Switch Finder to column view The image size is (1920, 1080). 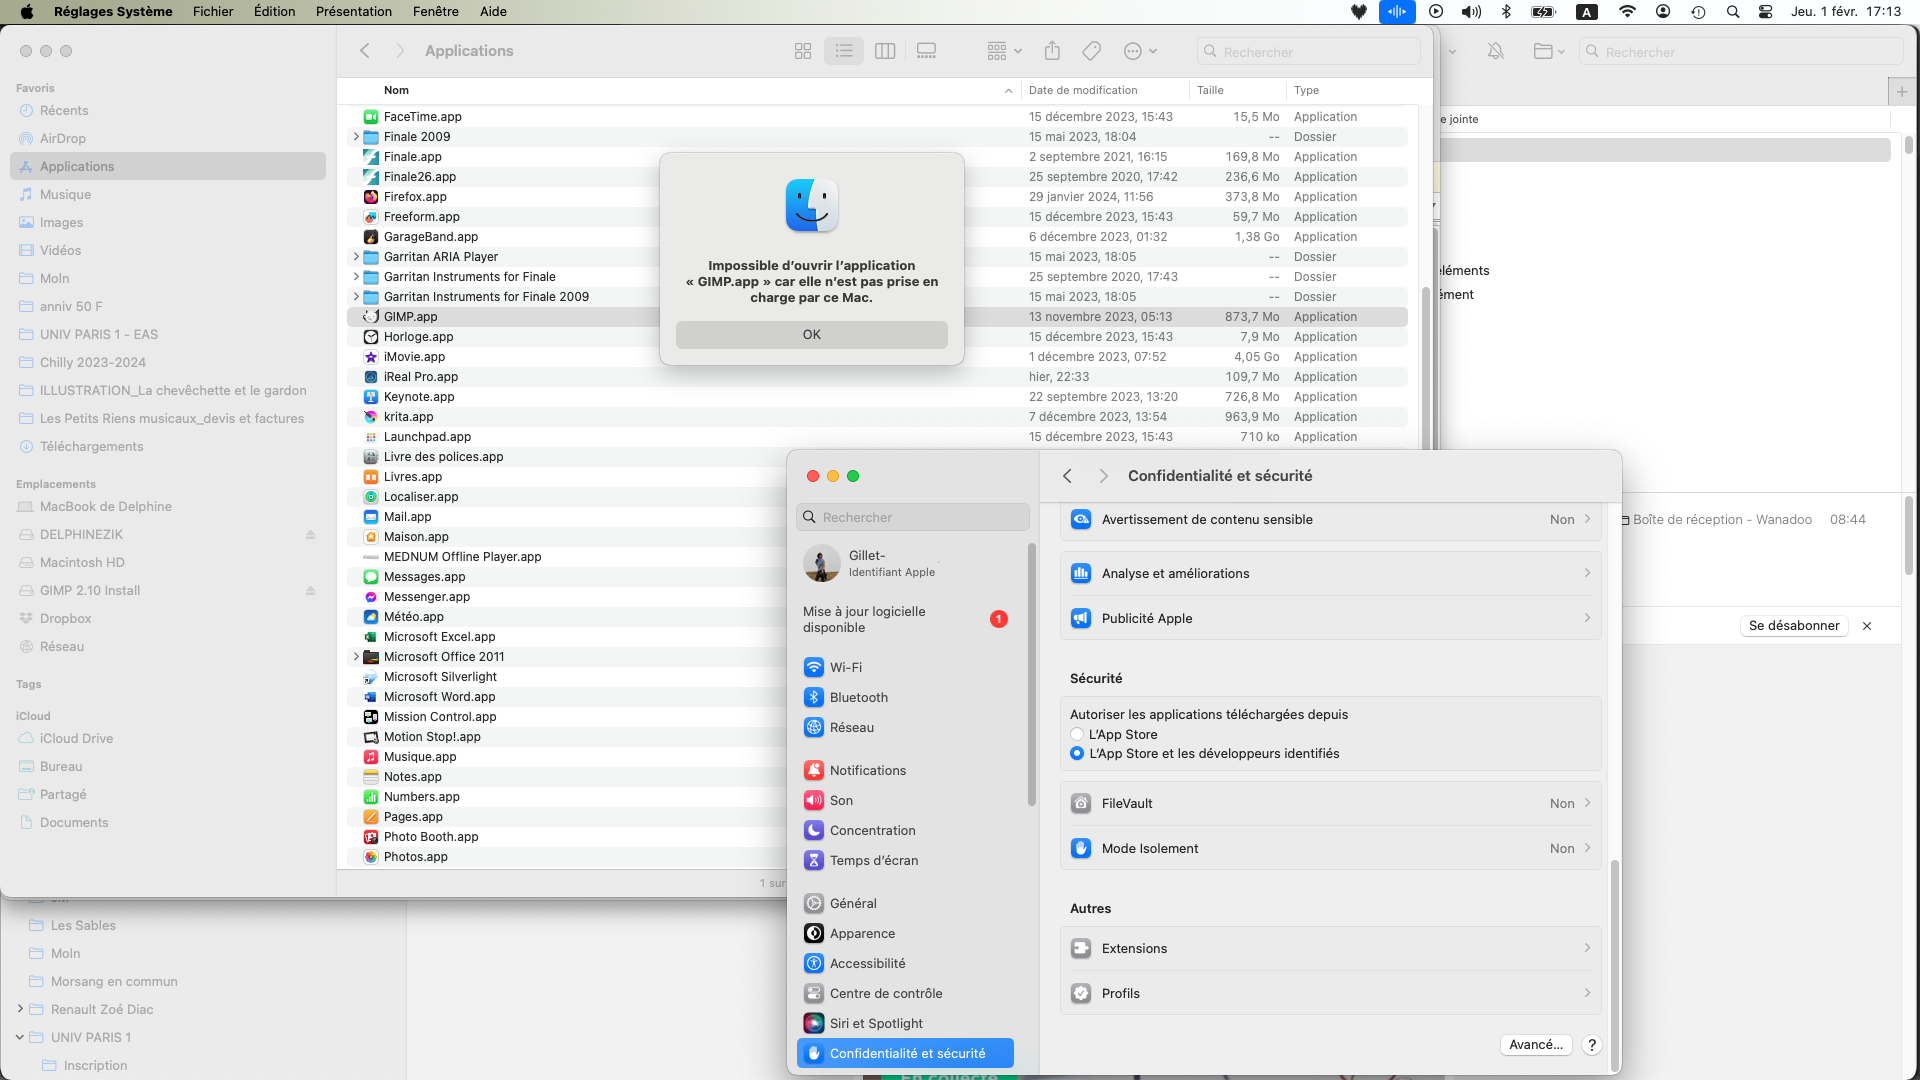pos(884,51)
